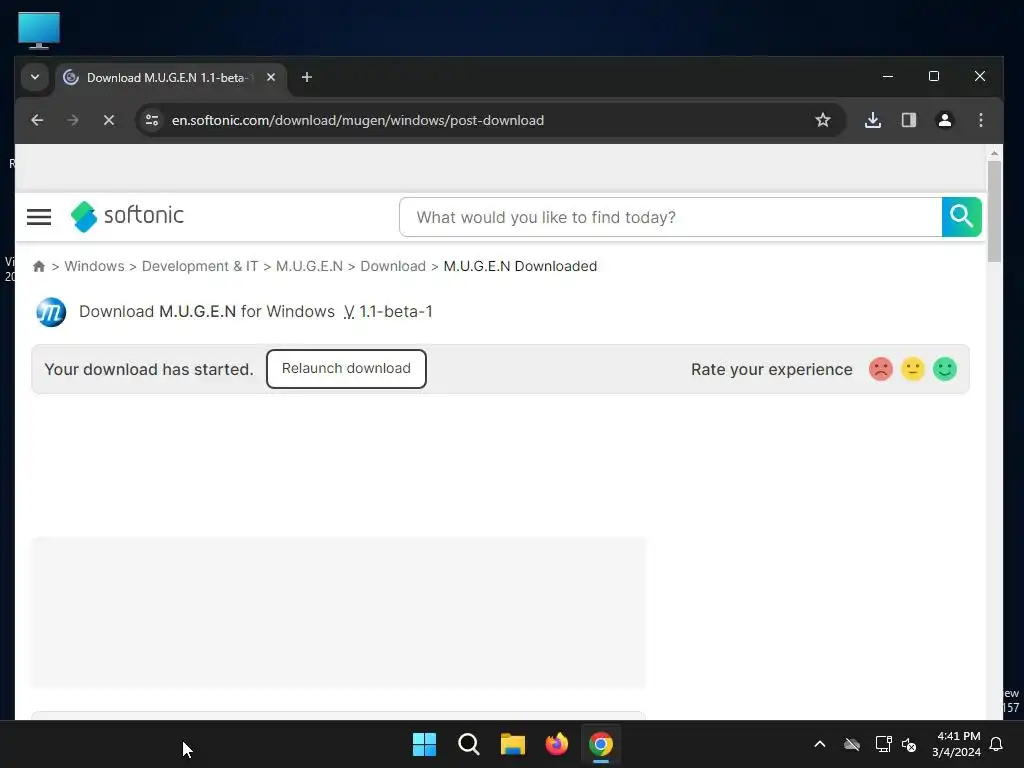Viewport: 1024px width, 768px height.
Task: Click the muted volume tray icon
Action: [x=909, y=744]
